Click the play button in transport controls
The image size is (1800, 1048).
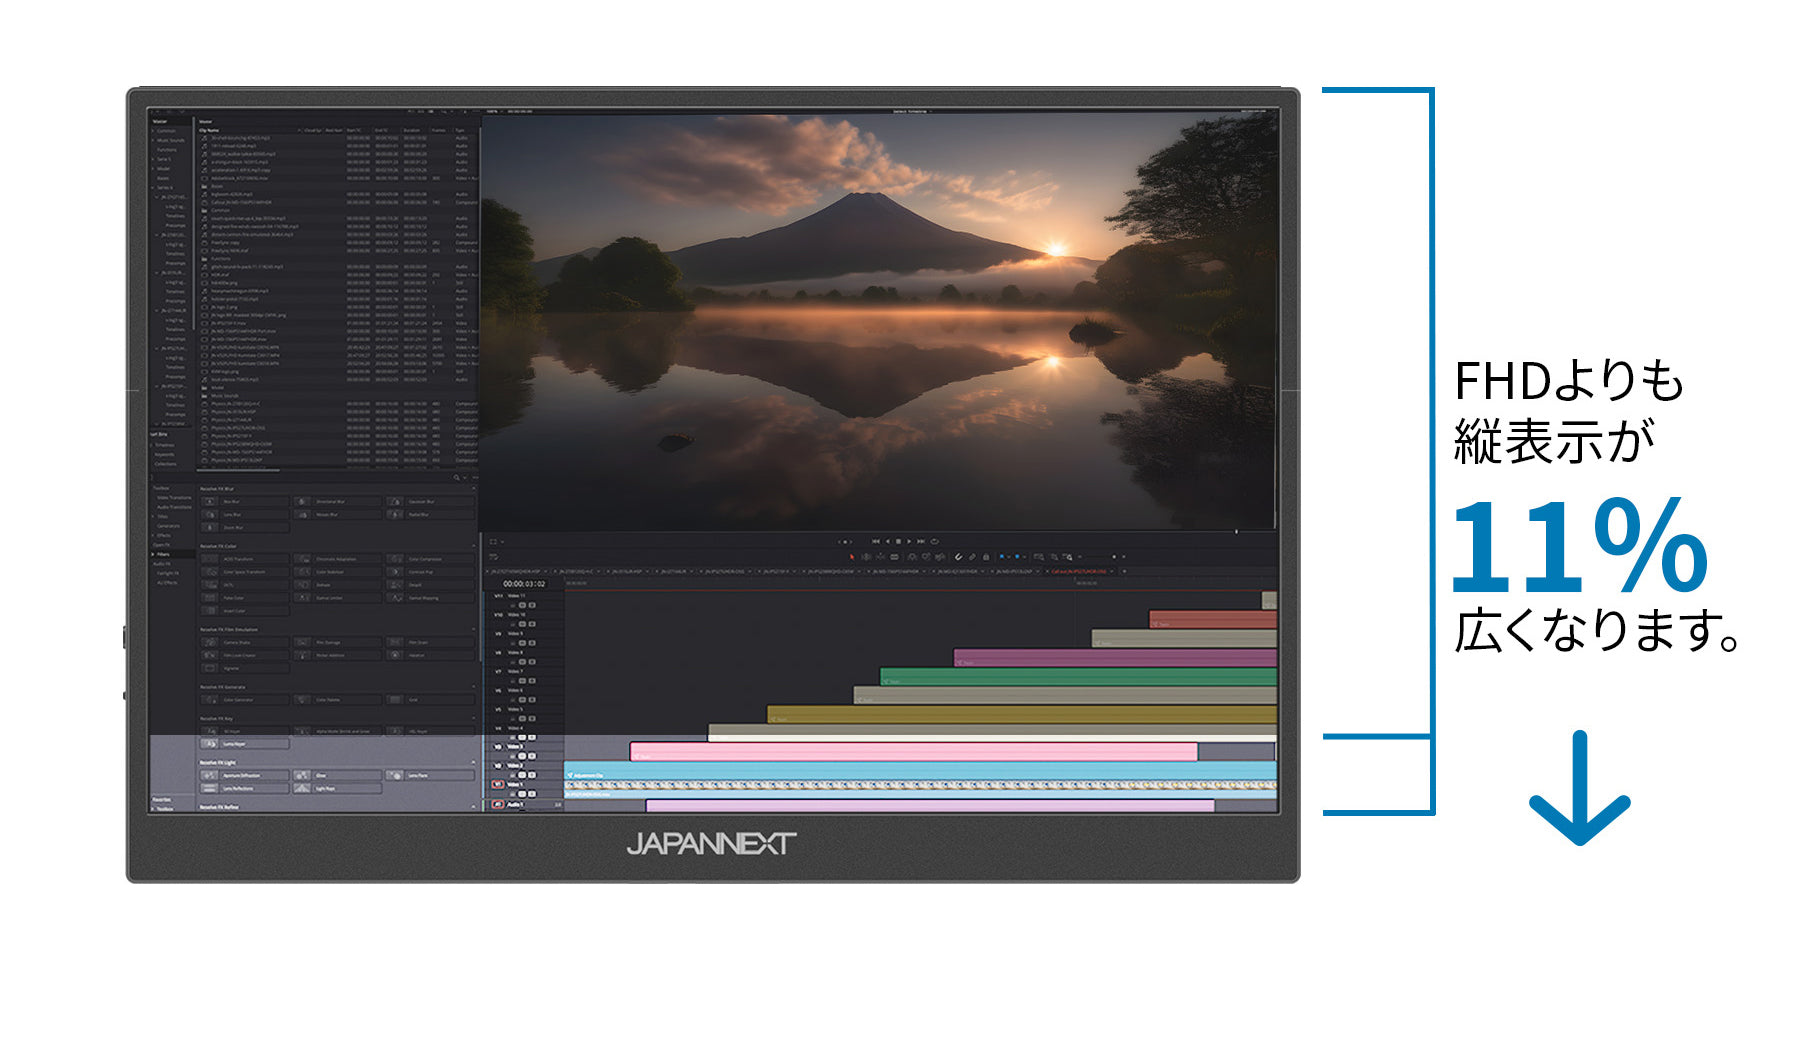point(909,541)
